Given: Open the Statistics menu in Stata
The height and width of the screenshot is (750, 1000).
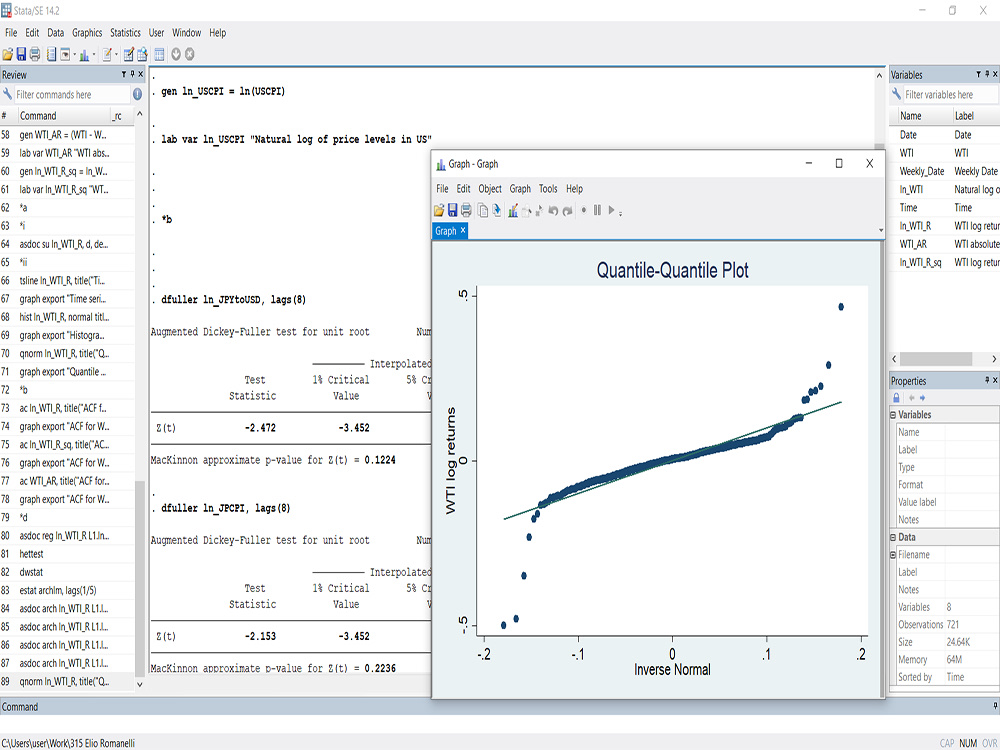Looking at the screenshot, I should click(x=125, y=33).
